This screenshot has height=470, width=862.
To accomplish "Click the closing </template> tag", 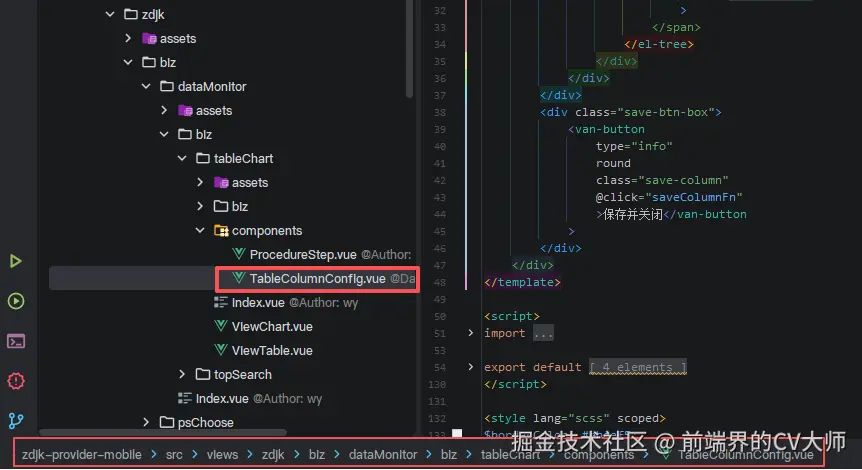I will pos(522,282).
